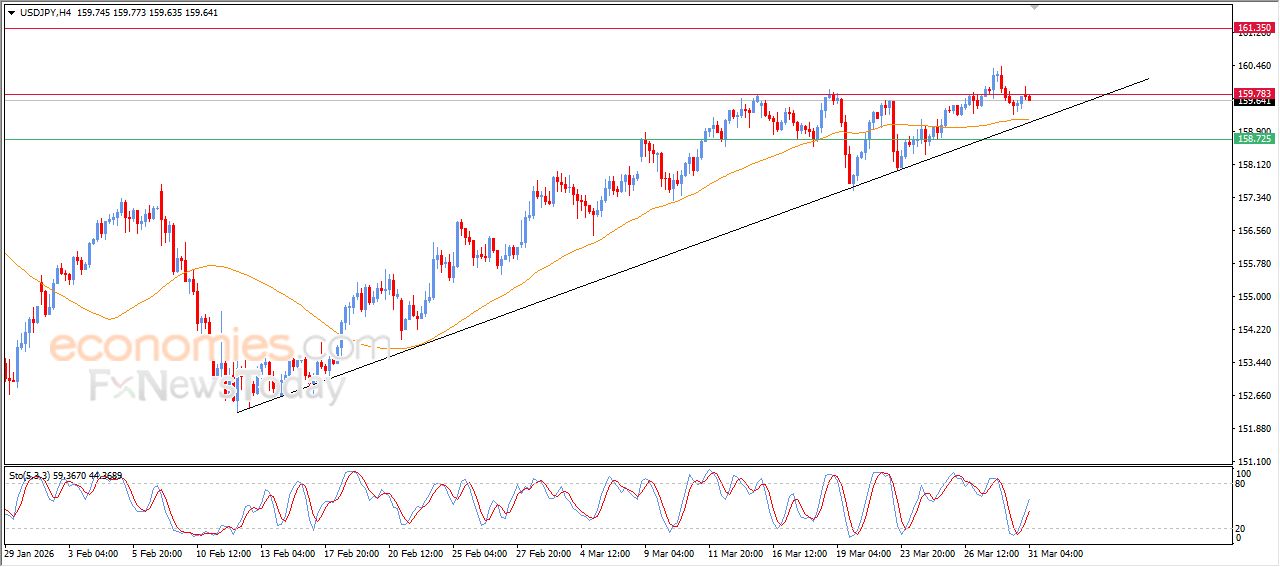Click the 29 Jan 2026 date label
1280x567 pixels.
29,553
